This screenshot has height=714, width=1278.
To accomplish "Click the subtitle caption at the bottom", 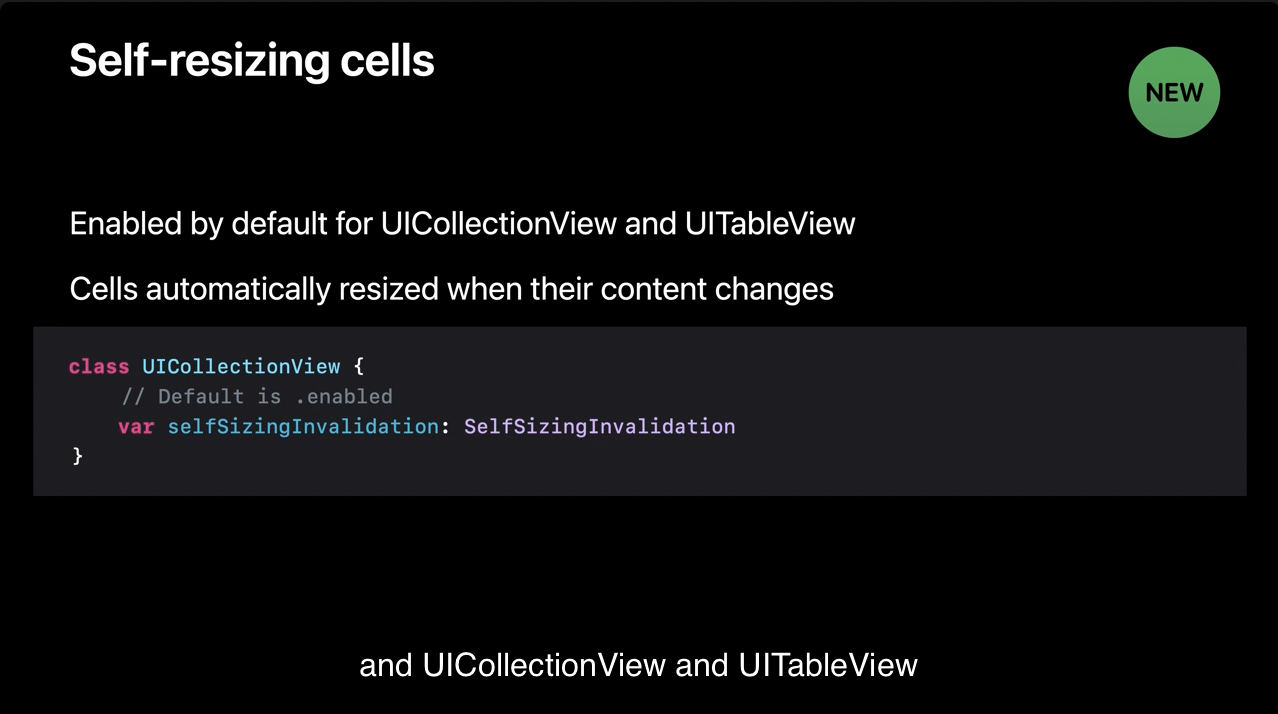I will [x=638, y=665].
